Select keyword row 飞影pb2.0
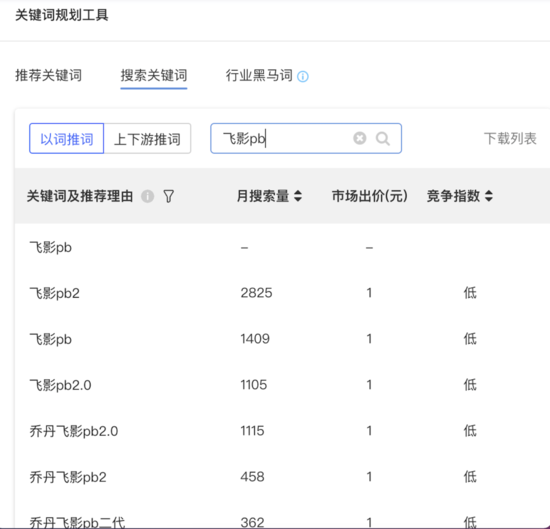 (x=60, y=385)
